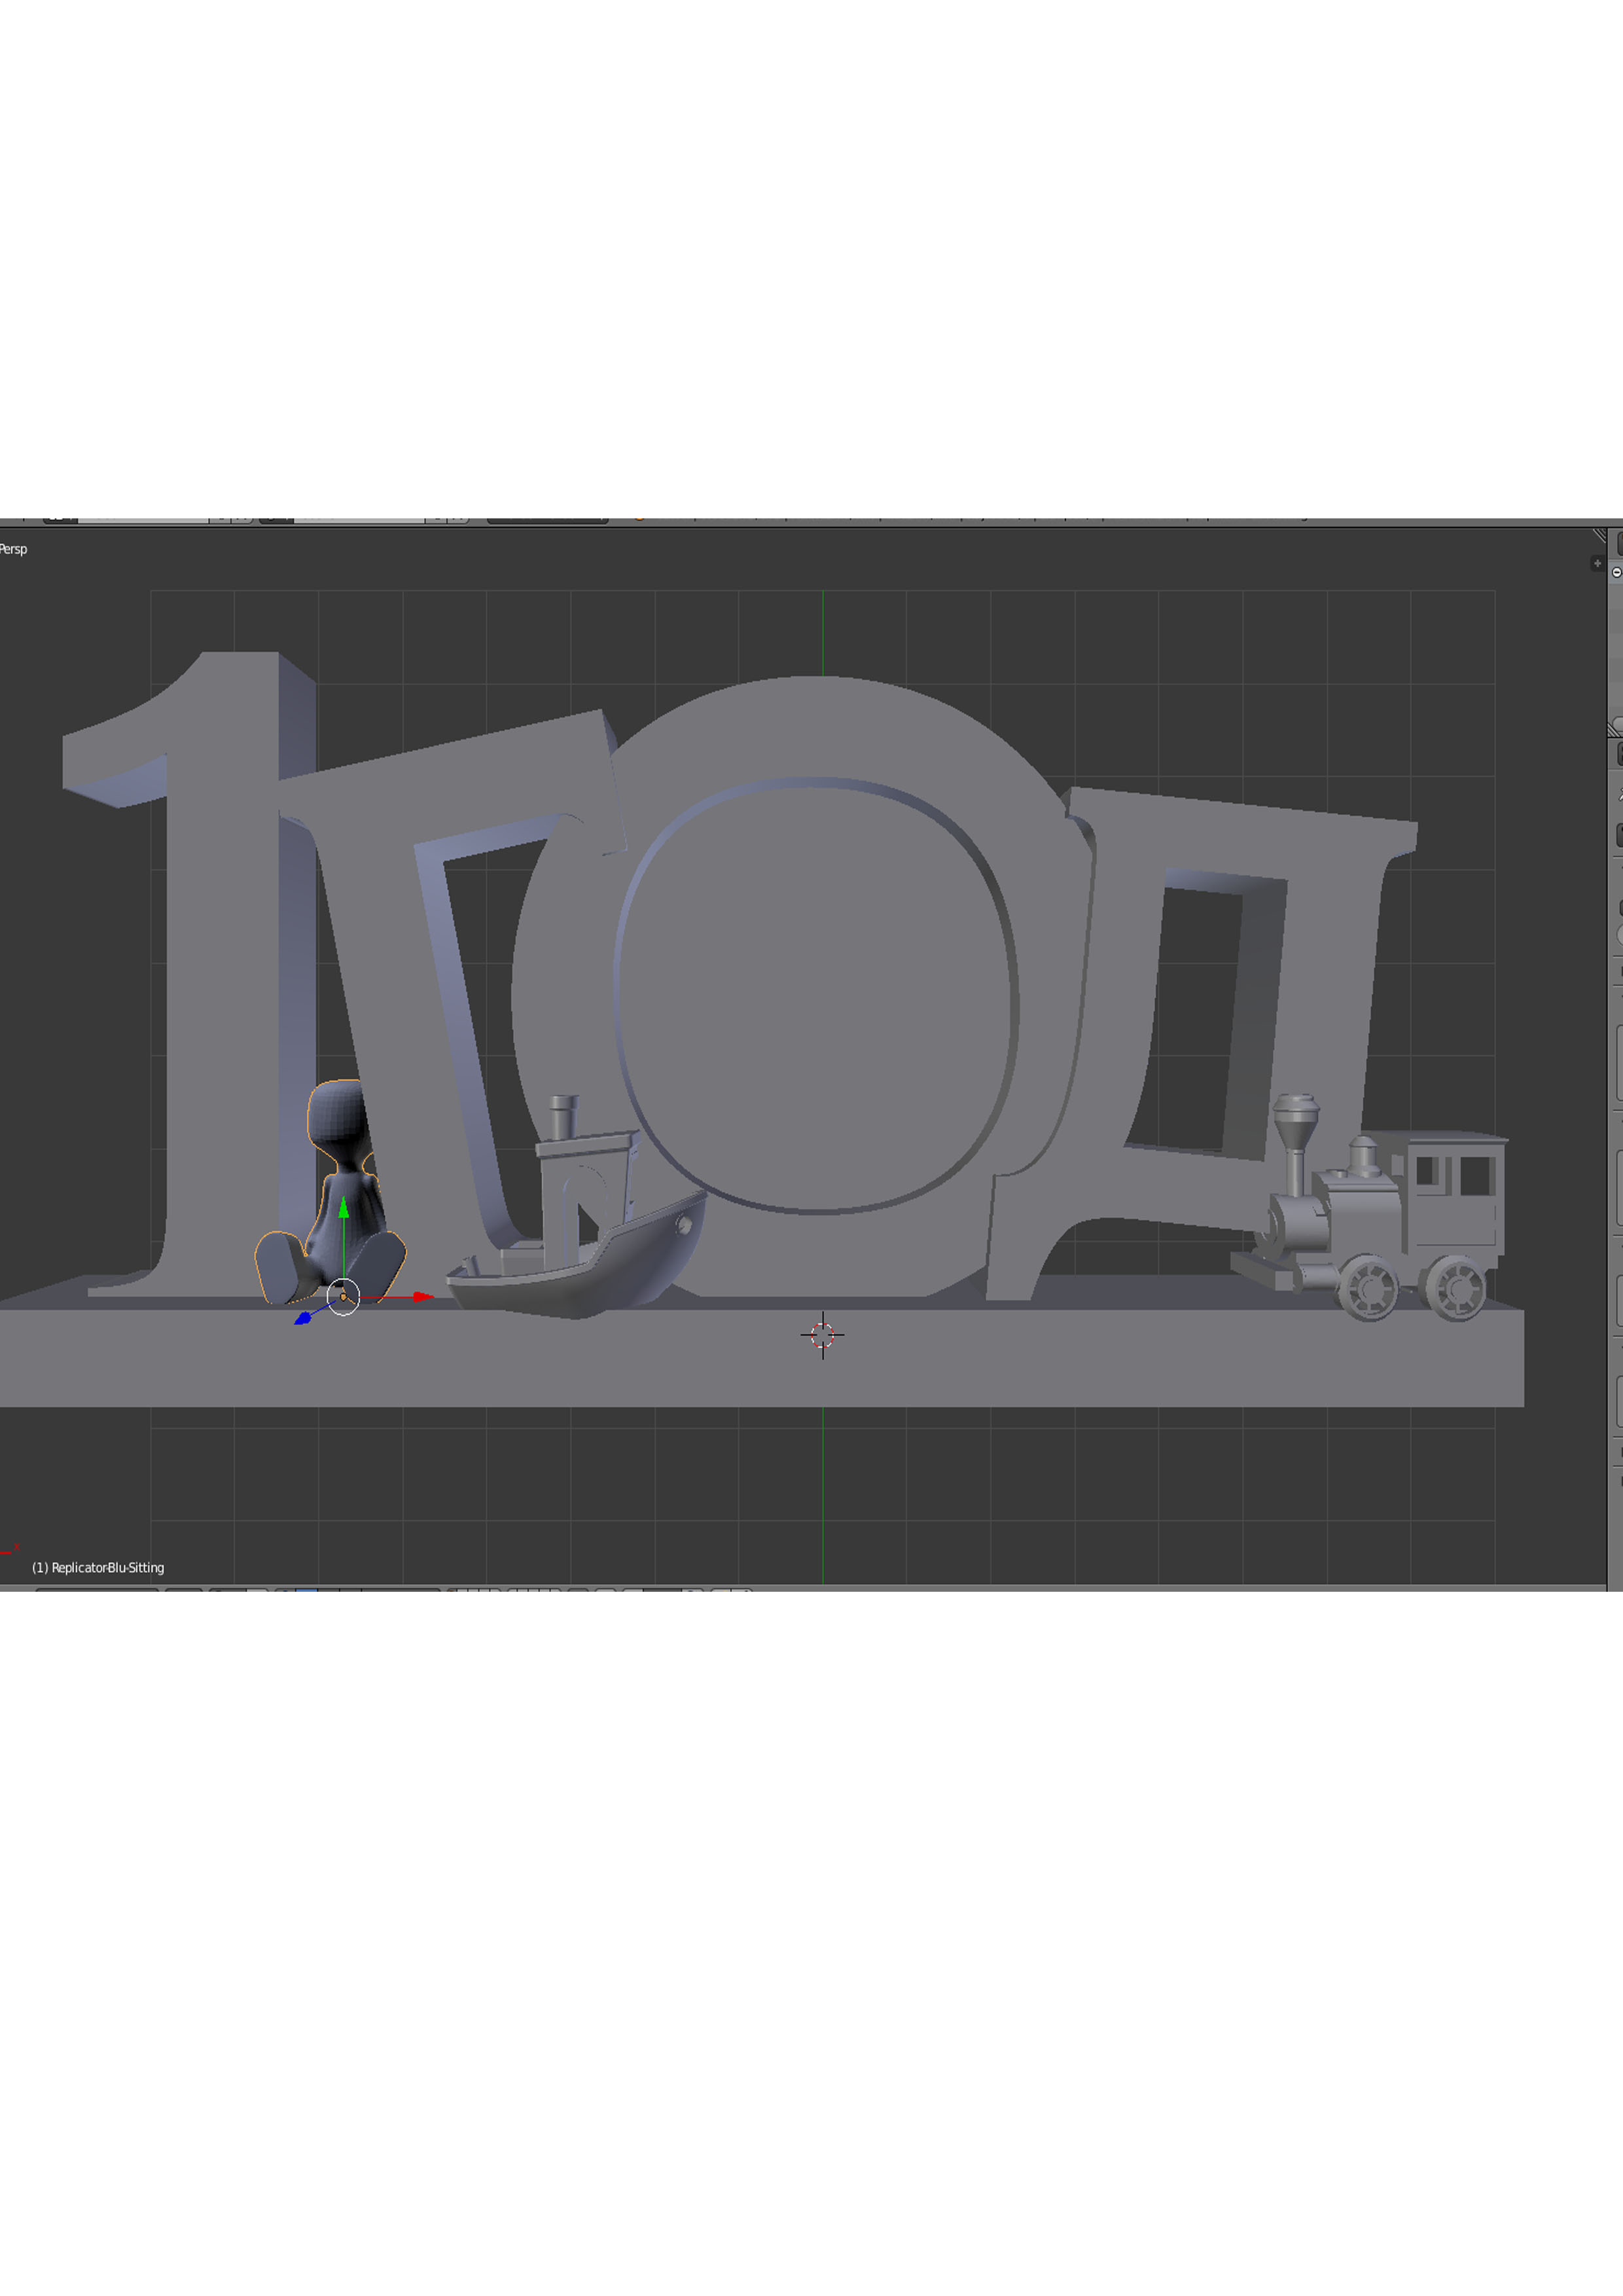1623x2296 pixels.
Task: Click the red X-axis manipulator arrow
Action: coord(423,1297)
